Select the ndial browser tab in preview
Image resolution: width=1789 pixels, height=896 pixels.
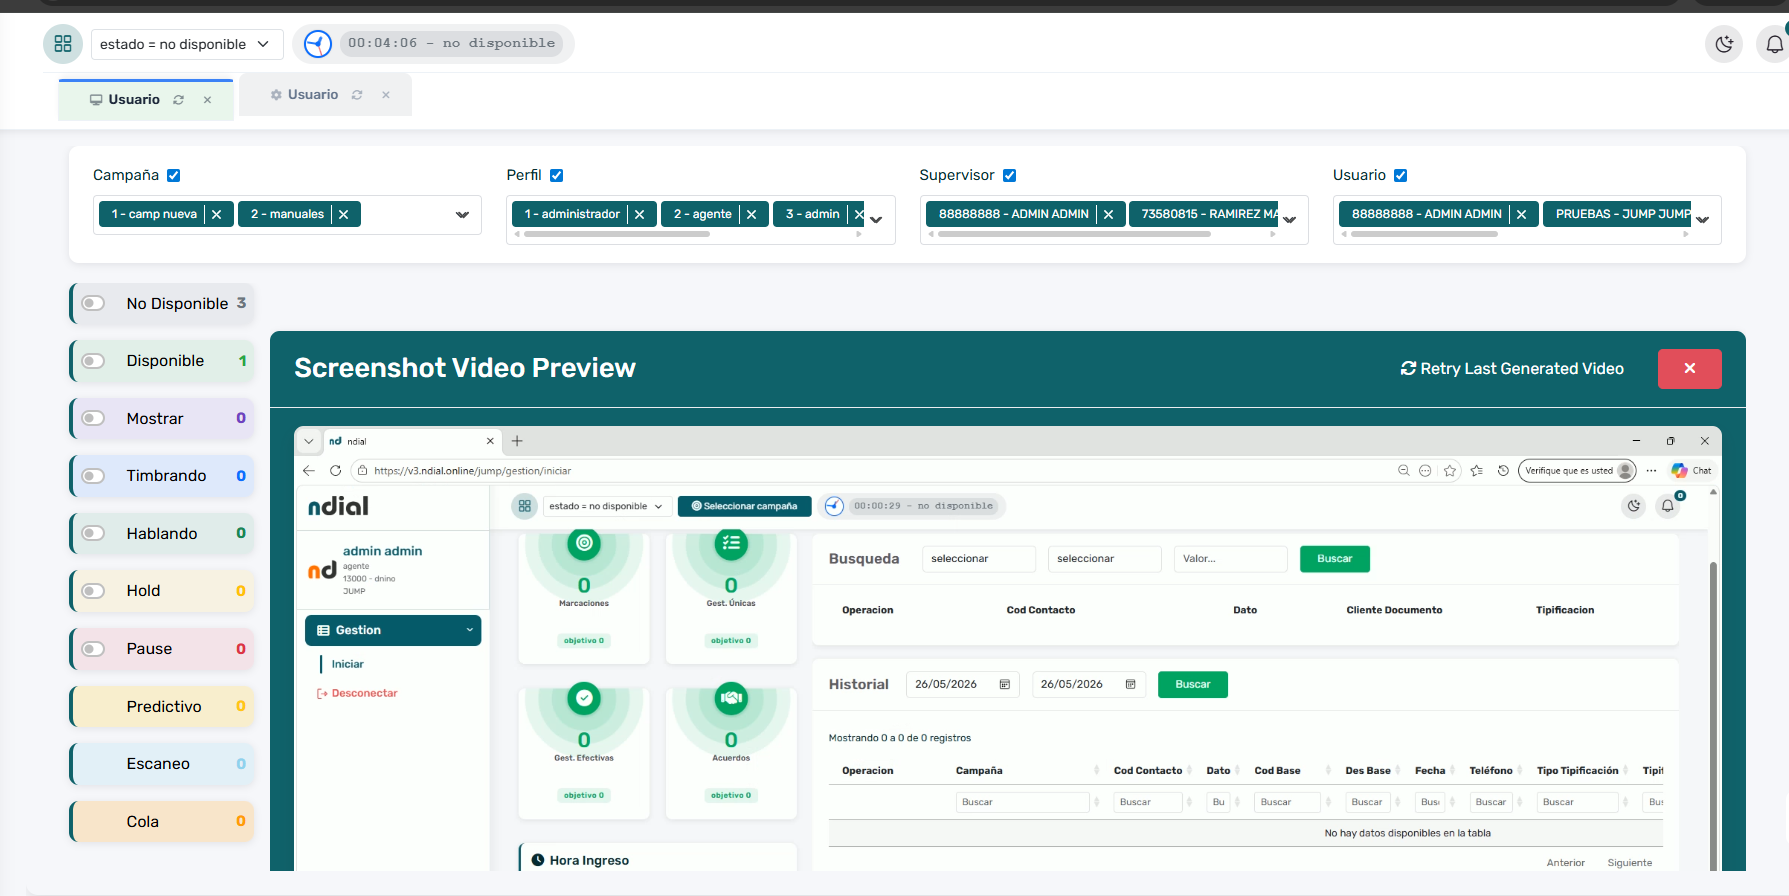(410, 441)
